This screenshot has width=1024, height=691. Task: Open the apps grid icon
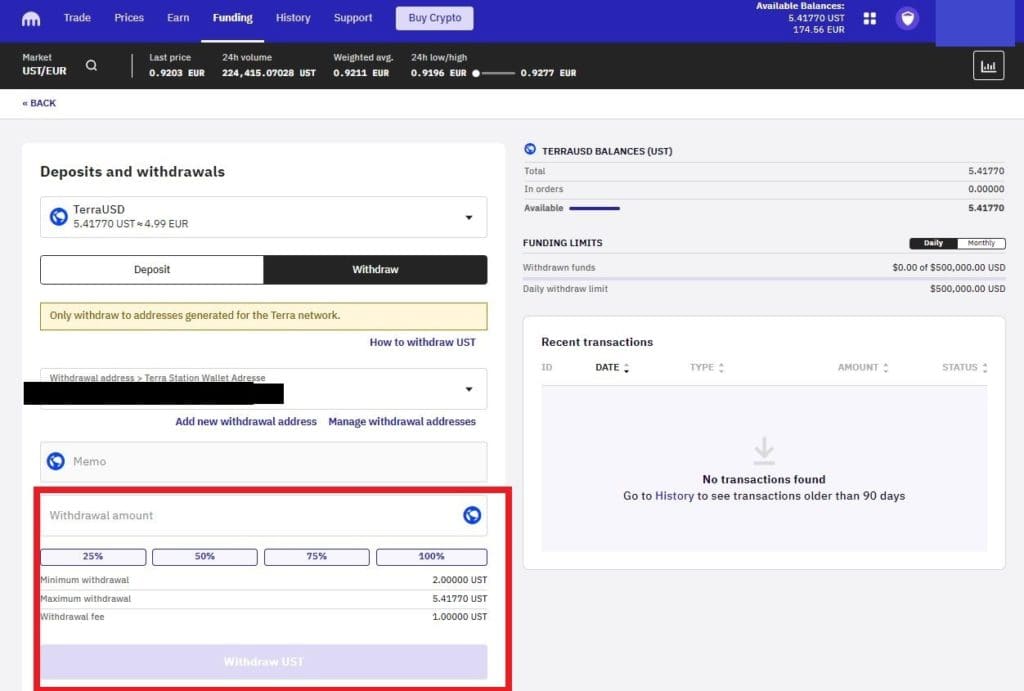tap(869, 18)
